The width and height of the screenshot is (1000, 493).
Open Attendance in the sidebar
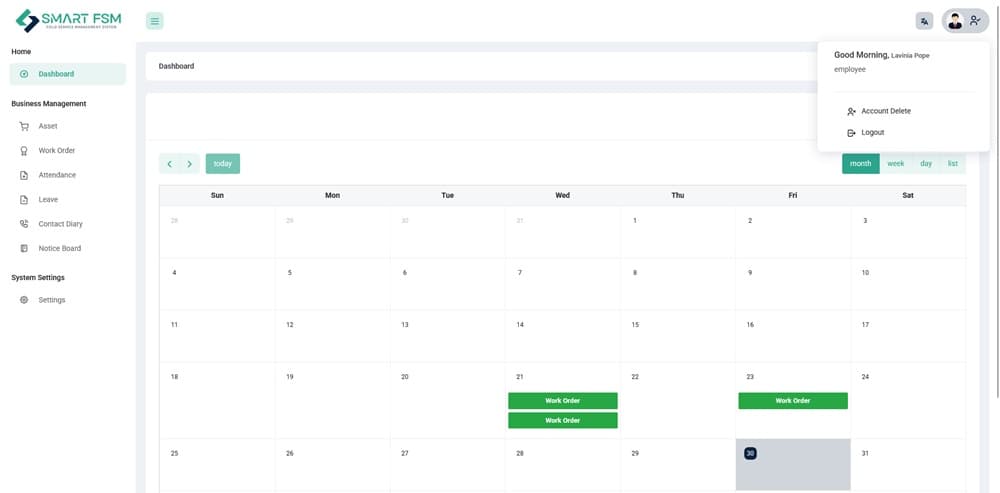click(x=57, y=175)
